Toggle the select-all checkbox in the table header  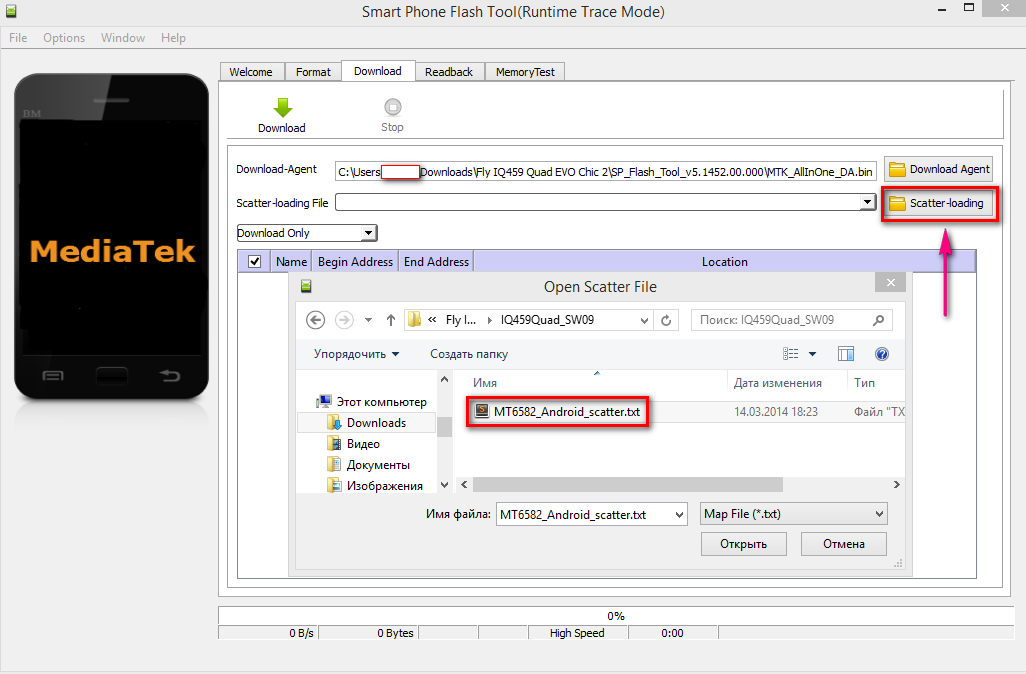click(x=254, y=262)
